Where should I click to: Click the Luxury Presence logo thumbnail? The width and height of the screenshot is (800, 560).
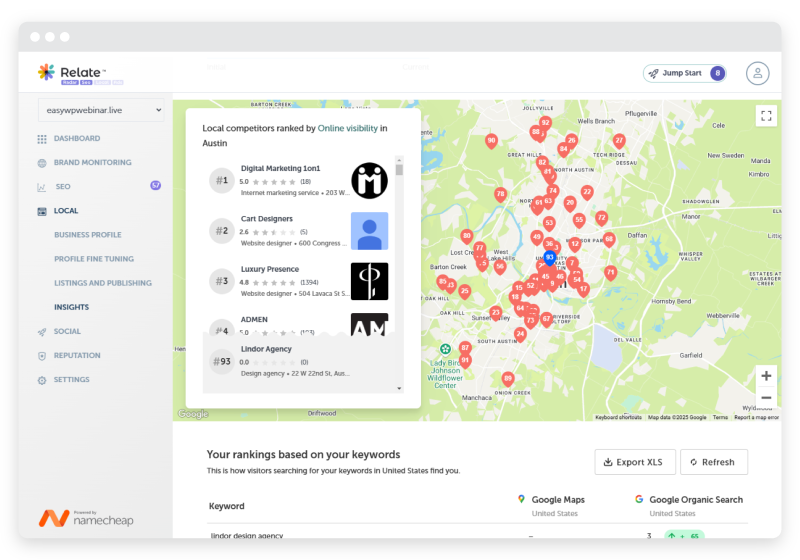[x=369, y=282]
